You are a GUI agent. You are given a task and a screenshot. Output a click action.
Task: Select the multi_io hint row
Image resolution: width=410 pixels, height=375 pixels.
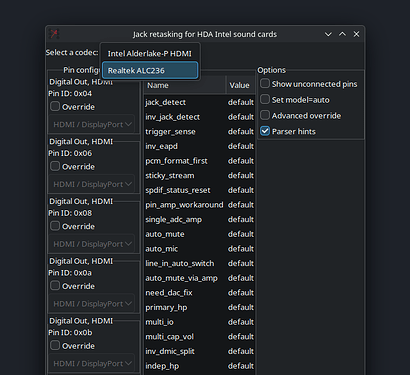(200, 322)
